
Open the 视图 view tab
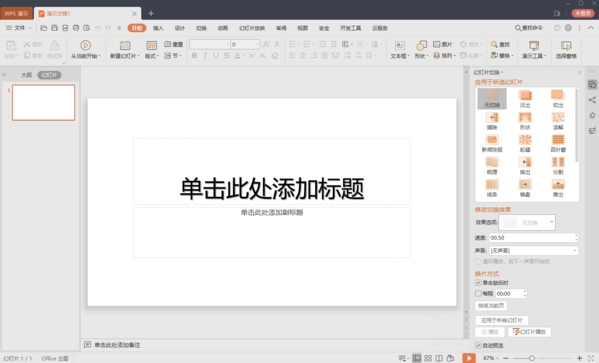[x=303, y=28]
